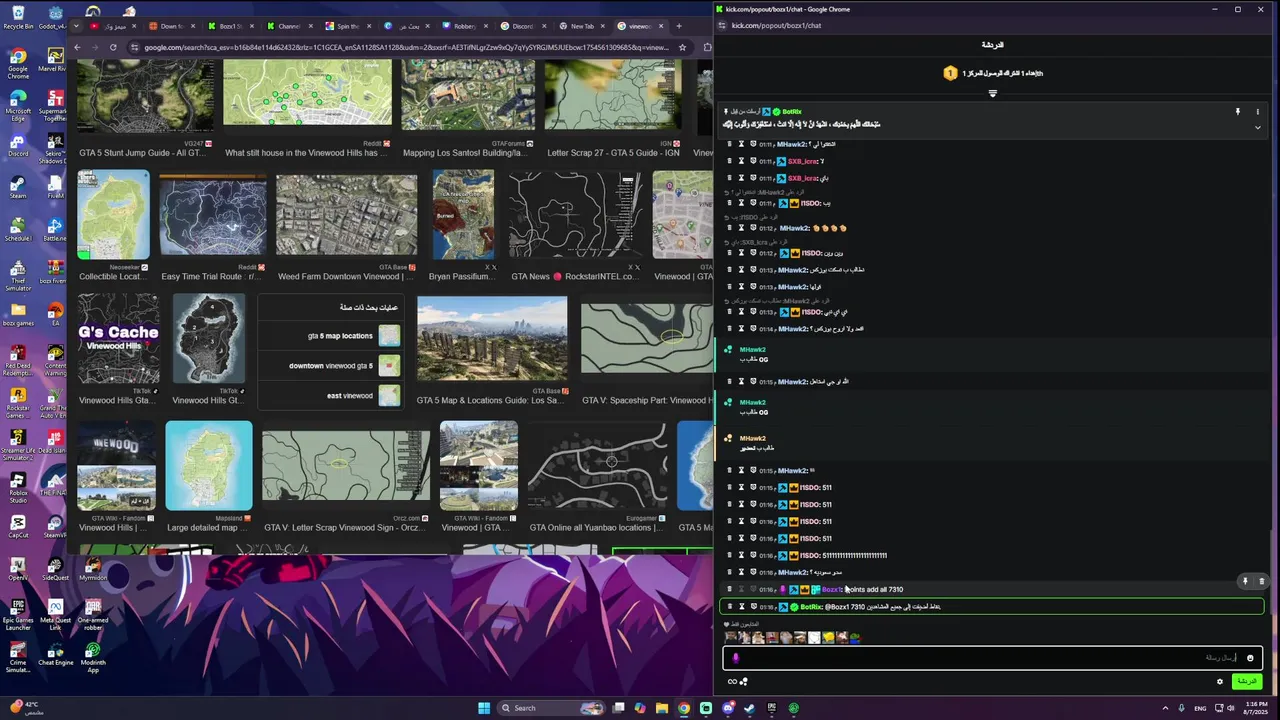Open Windows Start menu
Viewport: 1280px width, 720px height.
click(x=484, y=708)
